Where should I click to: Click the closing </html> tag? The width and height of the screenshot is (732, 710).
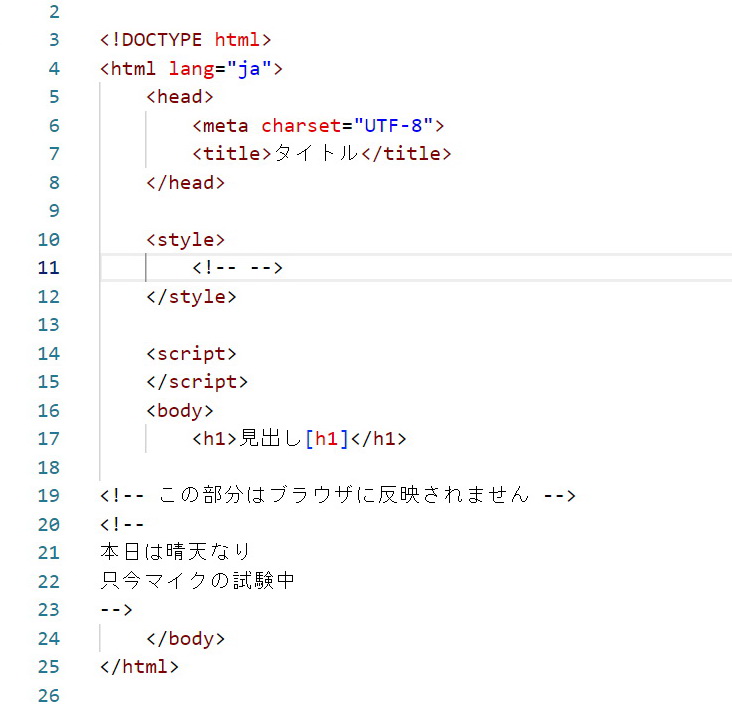pyautogui.click(x=139, y=667)
